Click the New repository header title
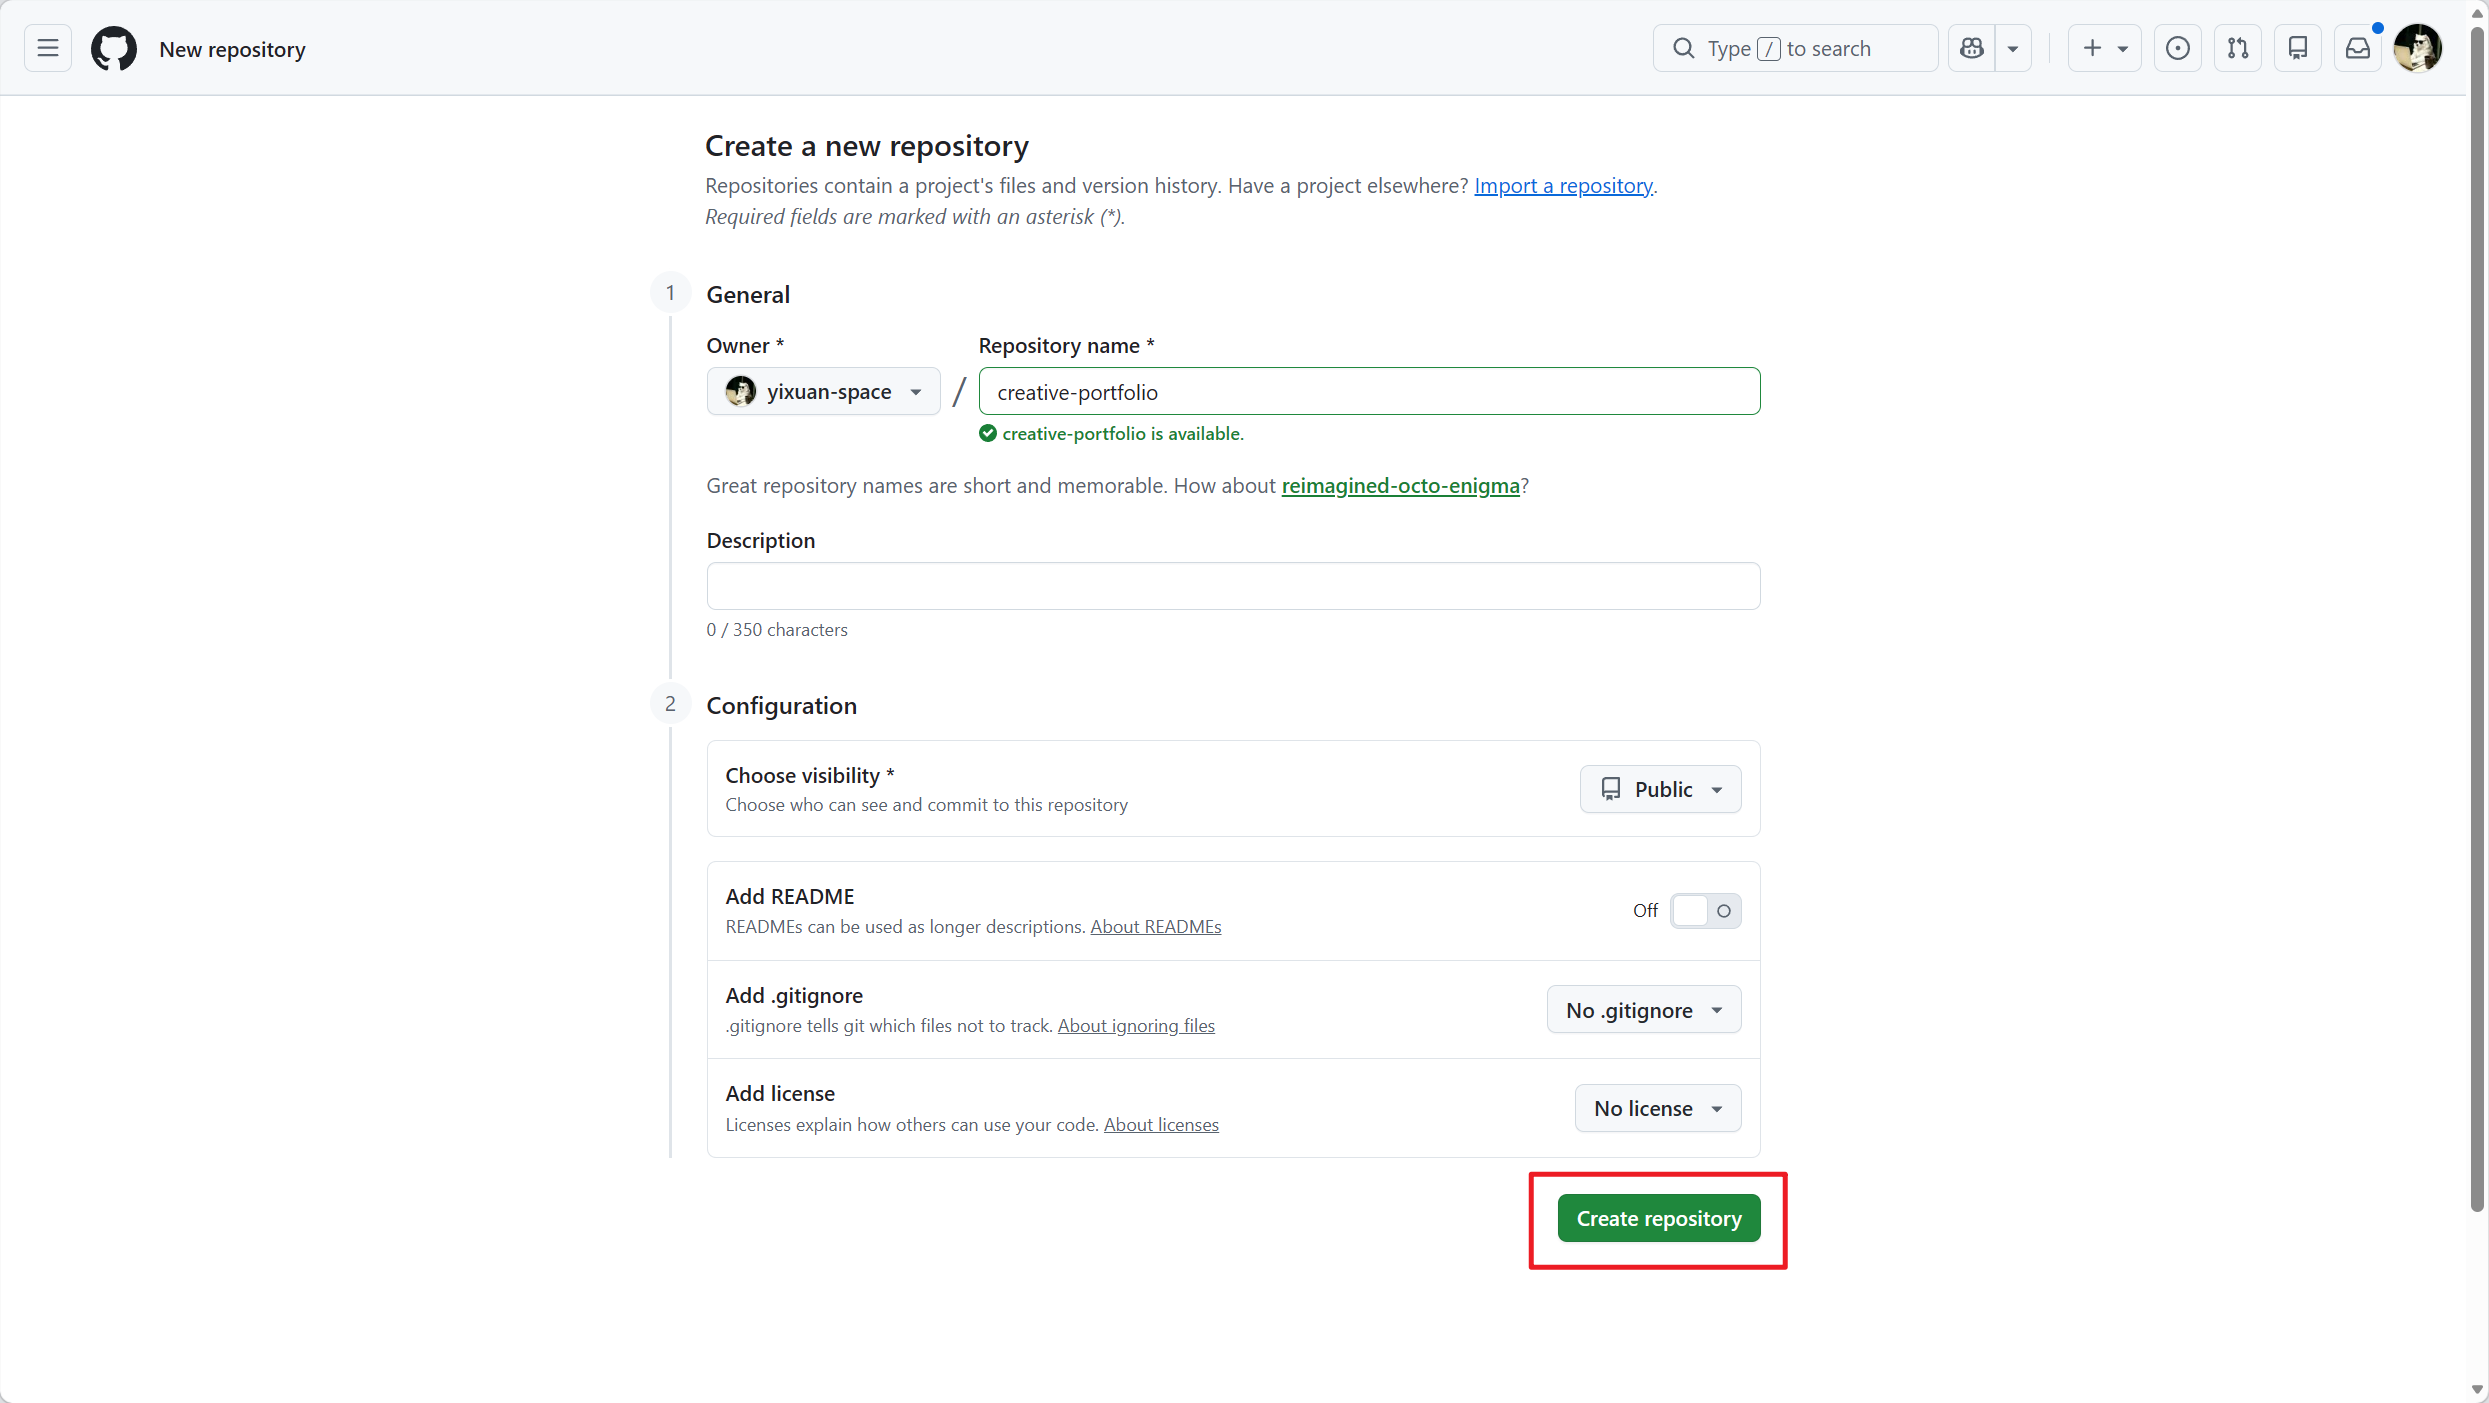Image resolution: width=2489 pixels, height=1403 pixels. click(x=232, y=49)
